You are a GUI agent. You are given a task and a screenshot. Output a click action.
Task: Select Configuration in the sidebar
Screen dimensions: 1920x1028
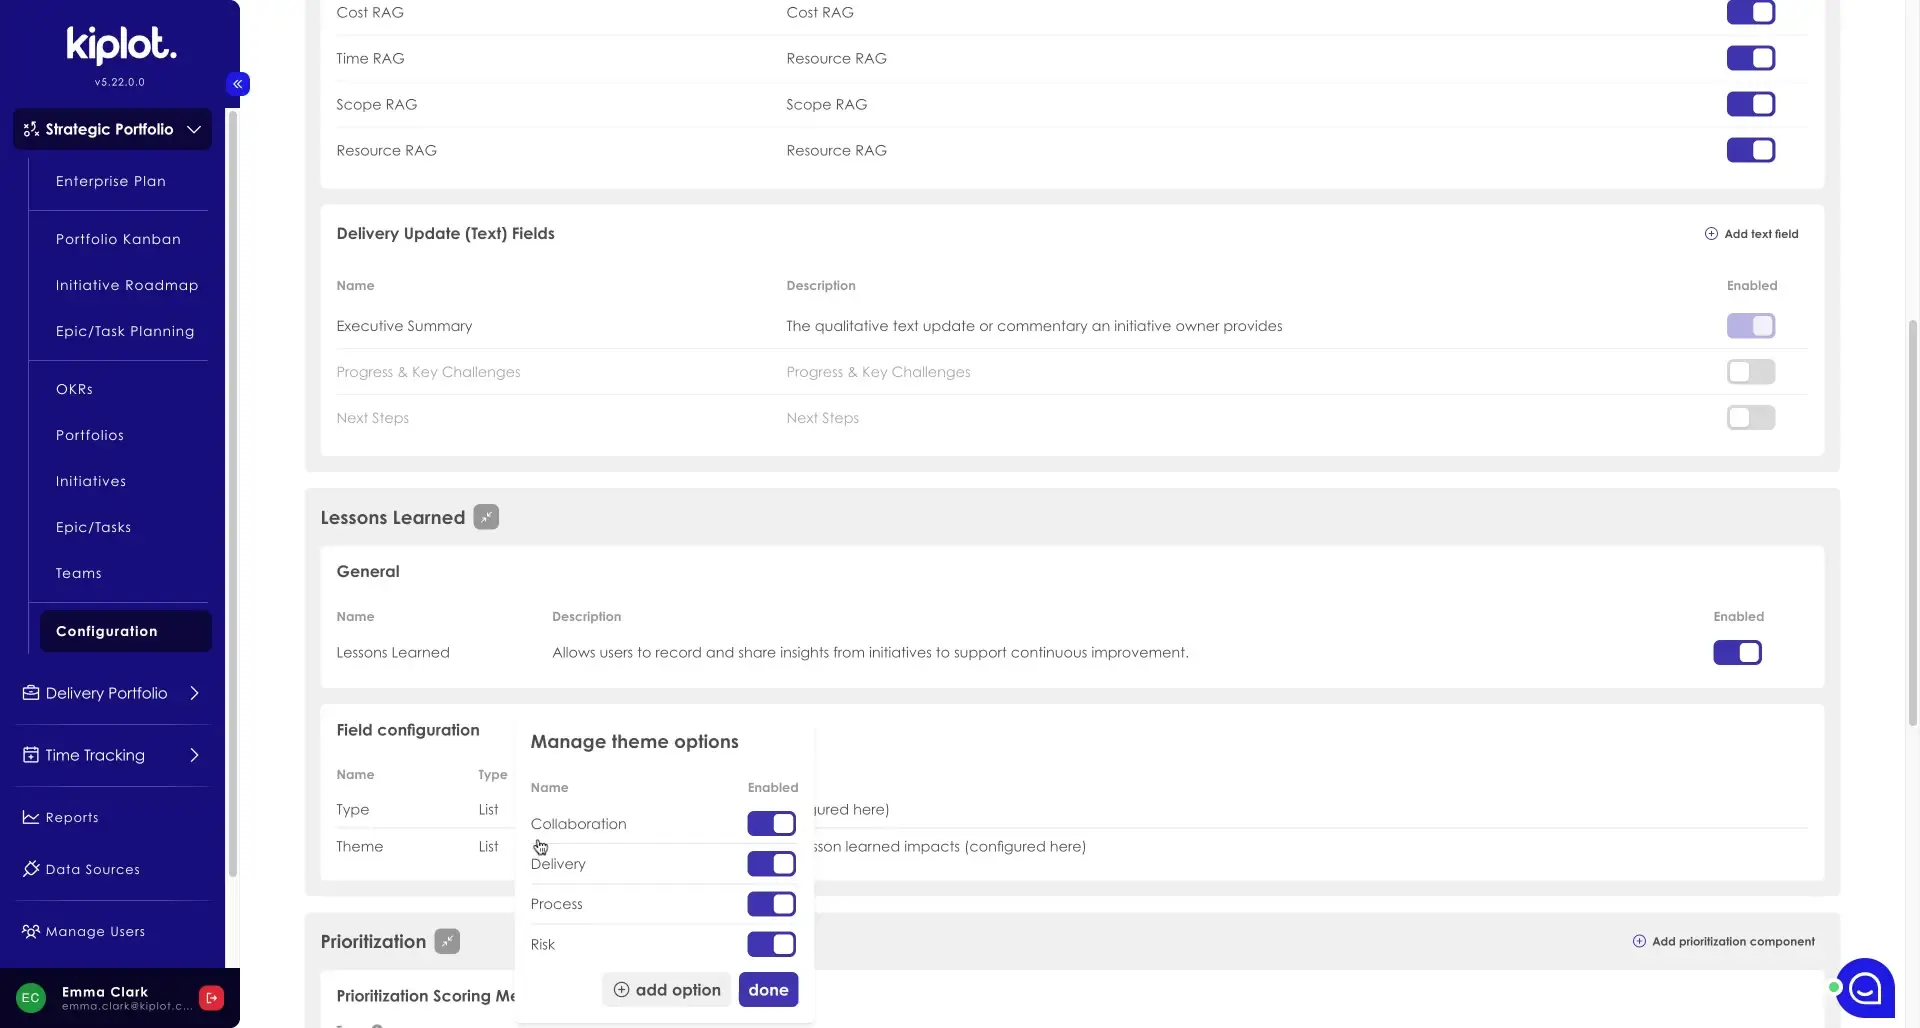click(x=107, y=630)
